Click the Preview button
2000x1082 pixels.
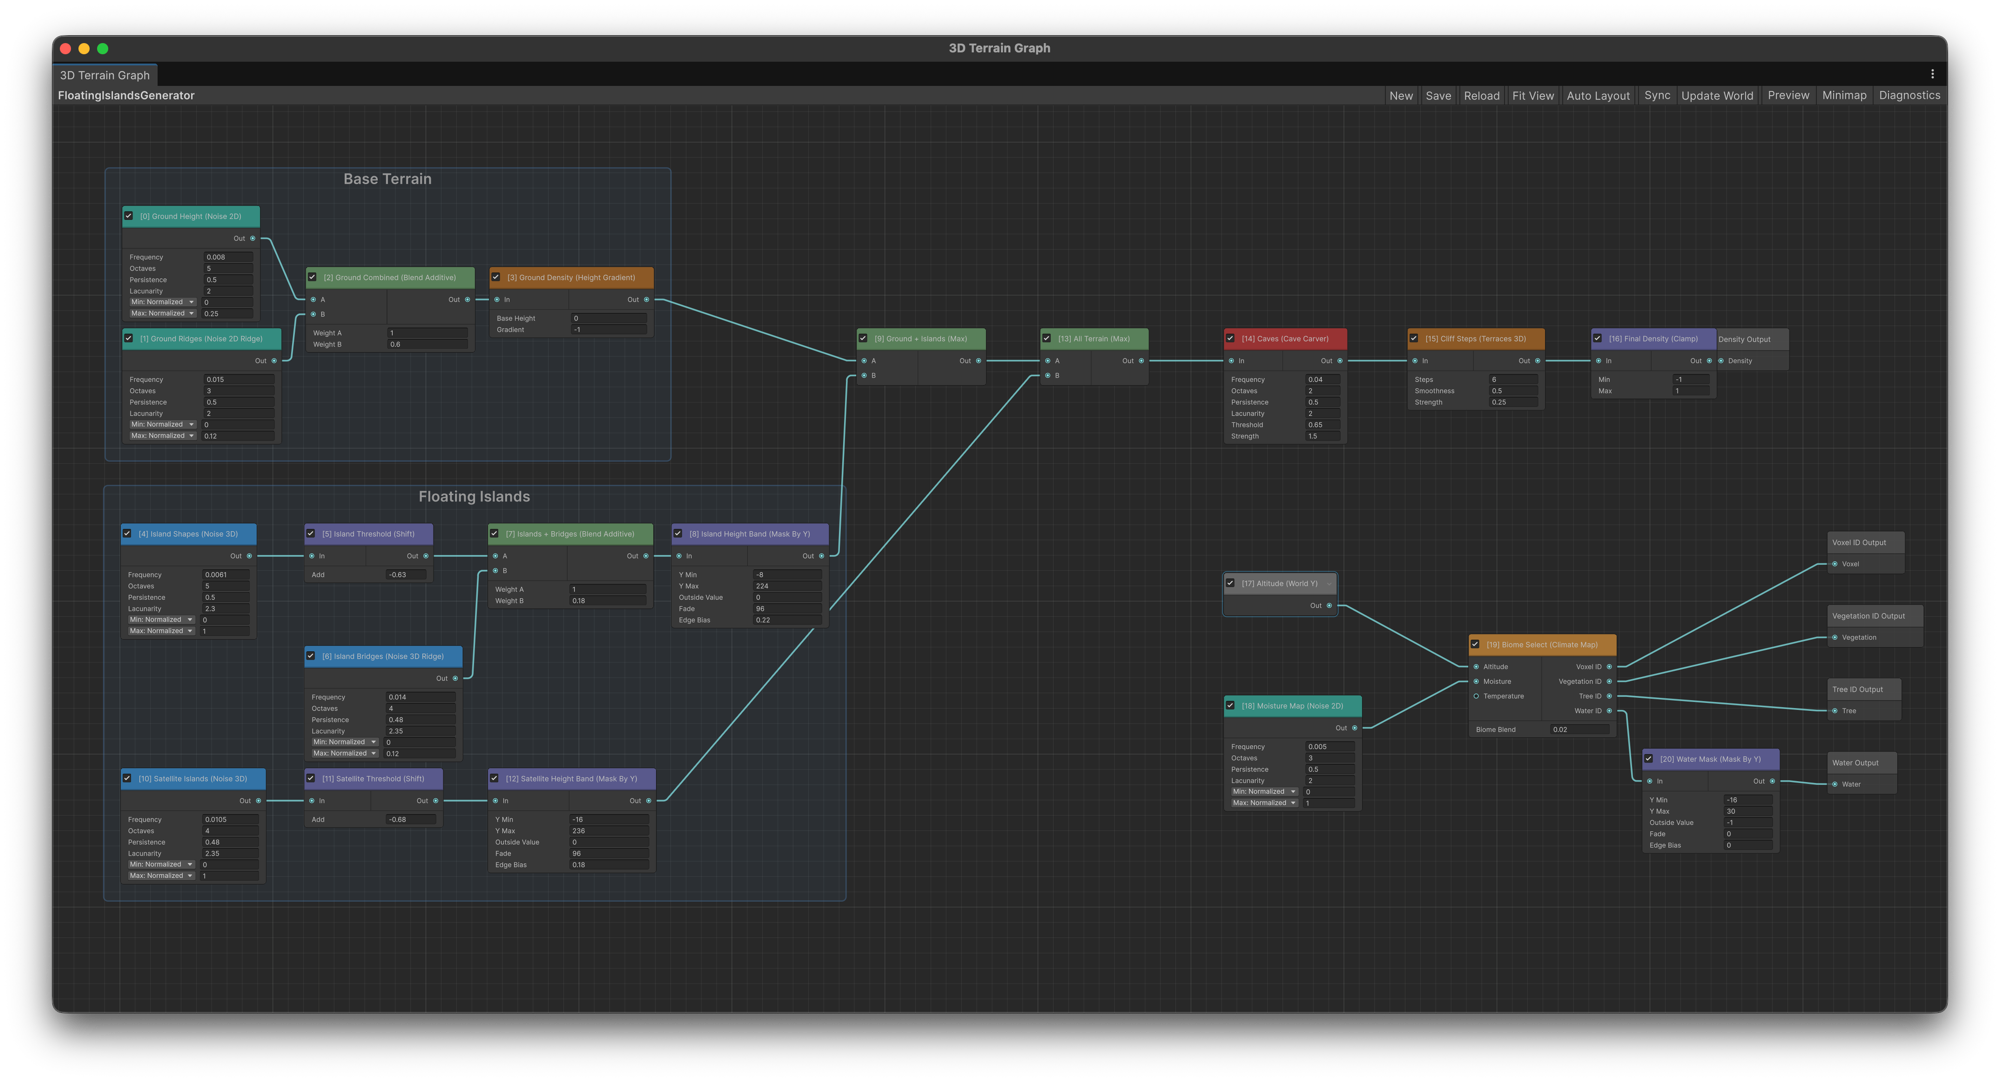point(1788,96)
